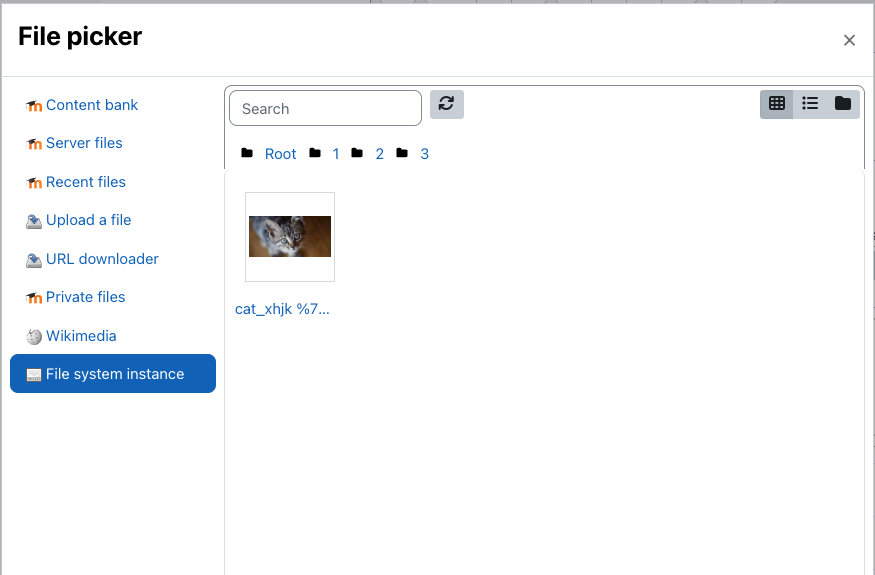Click the Upload a file icon
The image size is (875, 575).
point(34,222)
